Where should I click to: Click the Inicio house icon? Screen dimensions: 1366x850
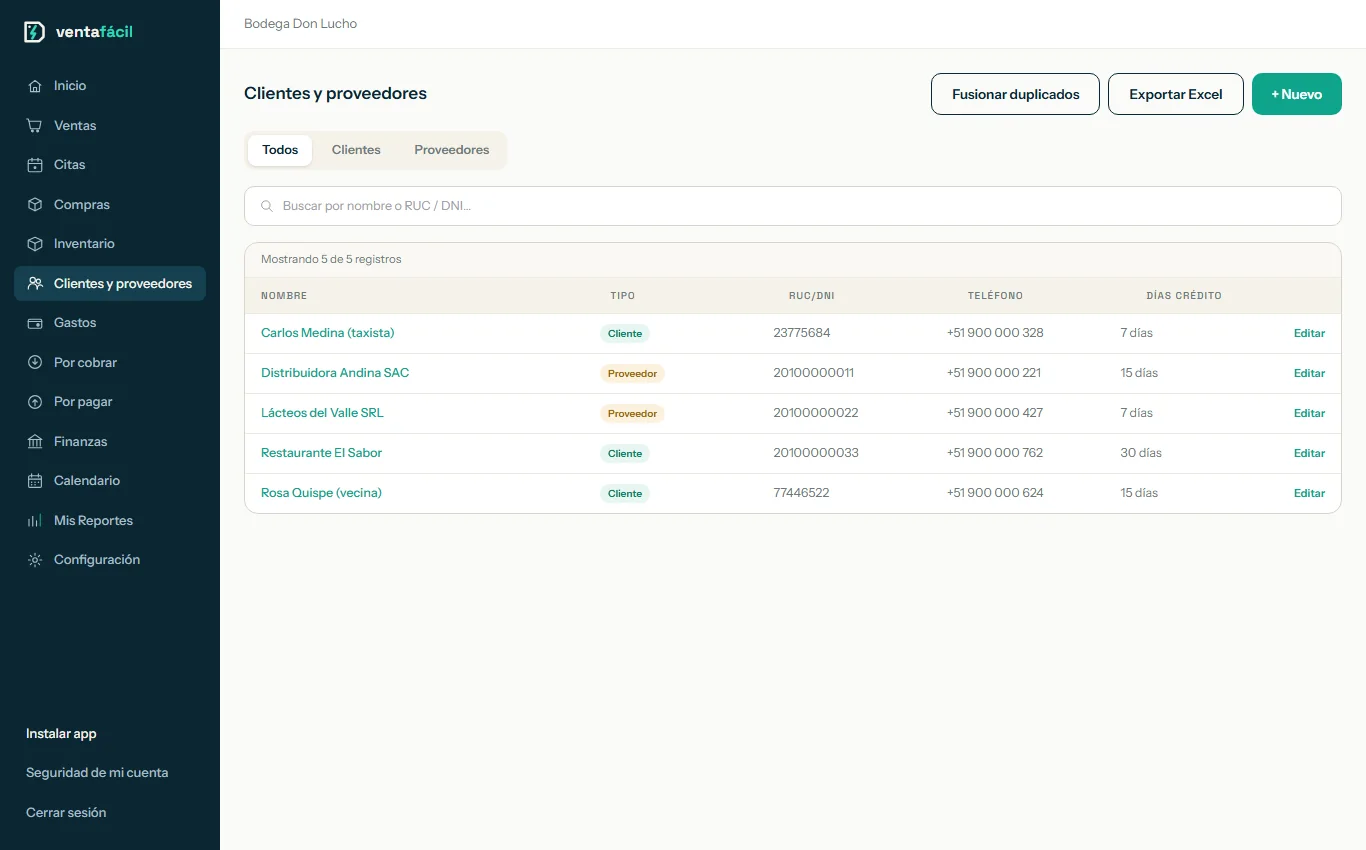tap(35, 86)
